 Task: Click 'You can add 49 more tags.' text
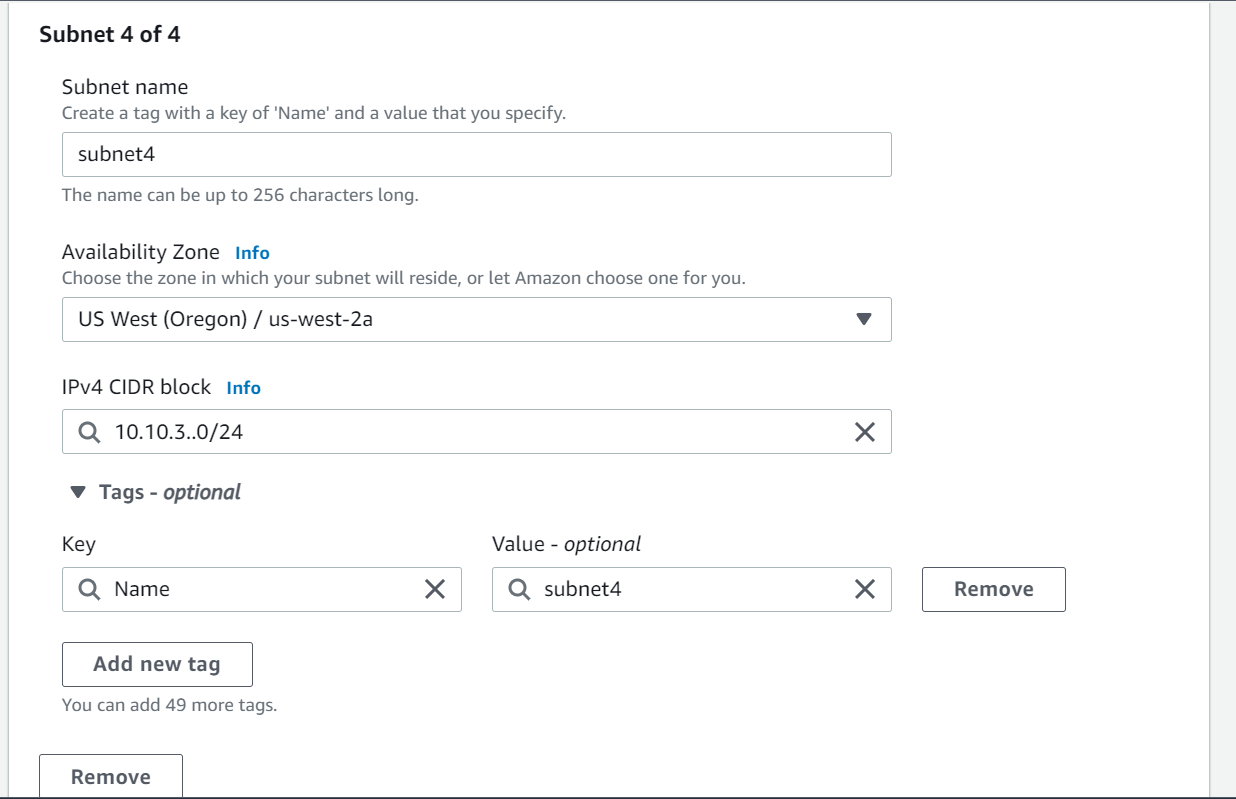click(x=170, y=705)
